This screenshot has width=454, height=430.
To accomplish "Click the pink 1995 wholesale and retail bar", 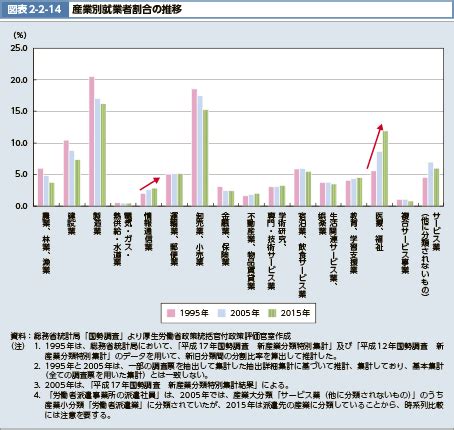I will point(194,147).
